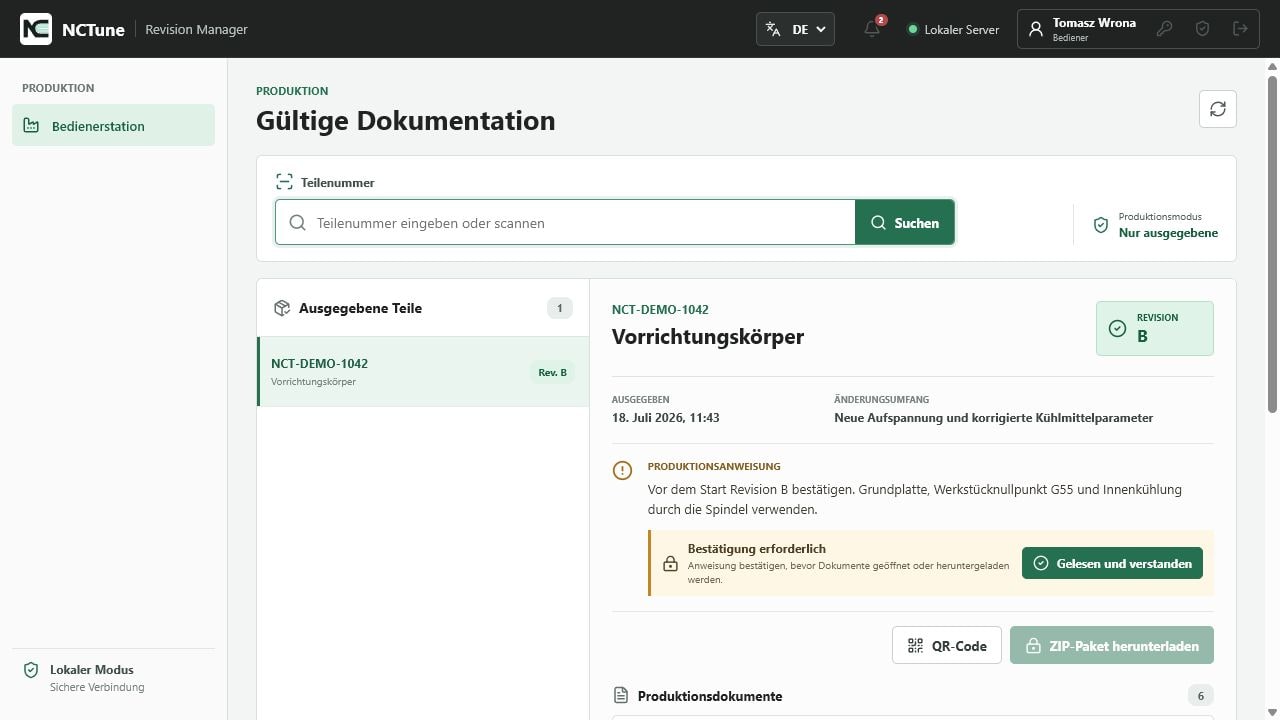Click the Revision Manager title text
The image size is (1280, 720).
[196, 29]
